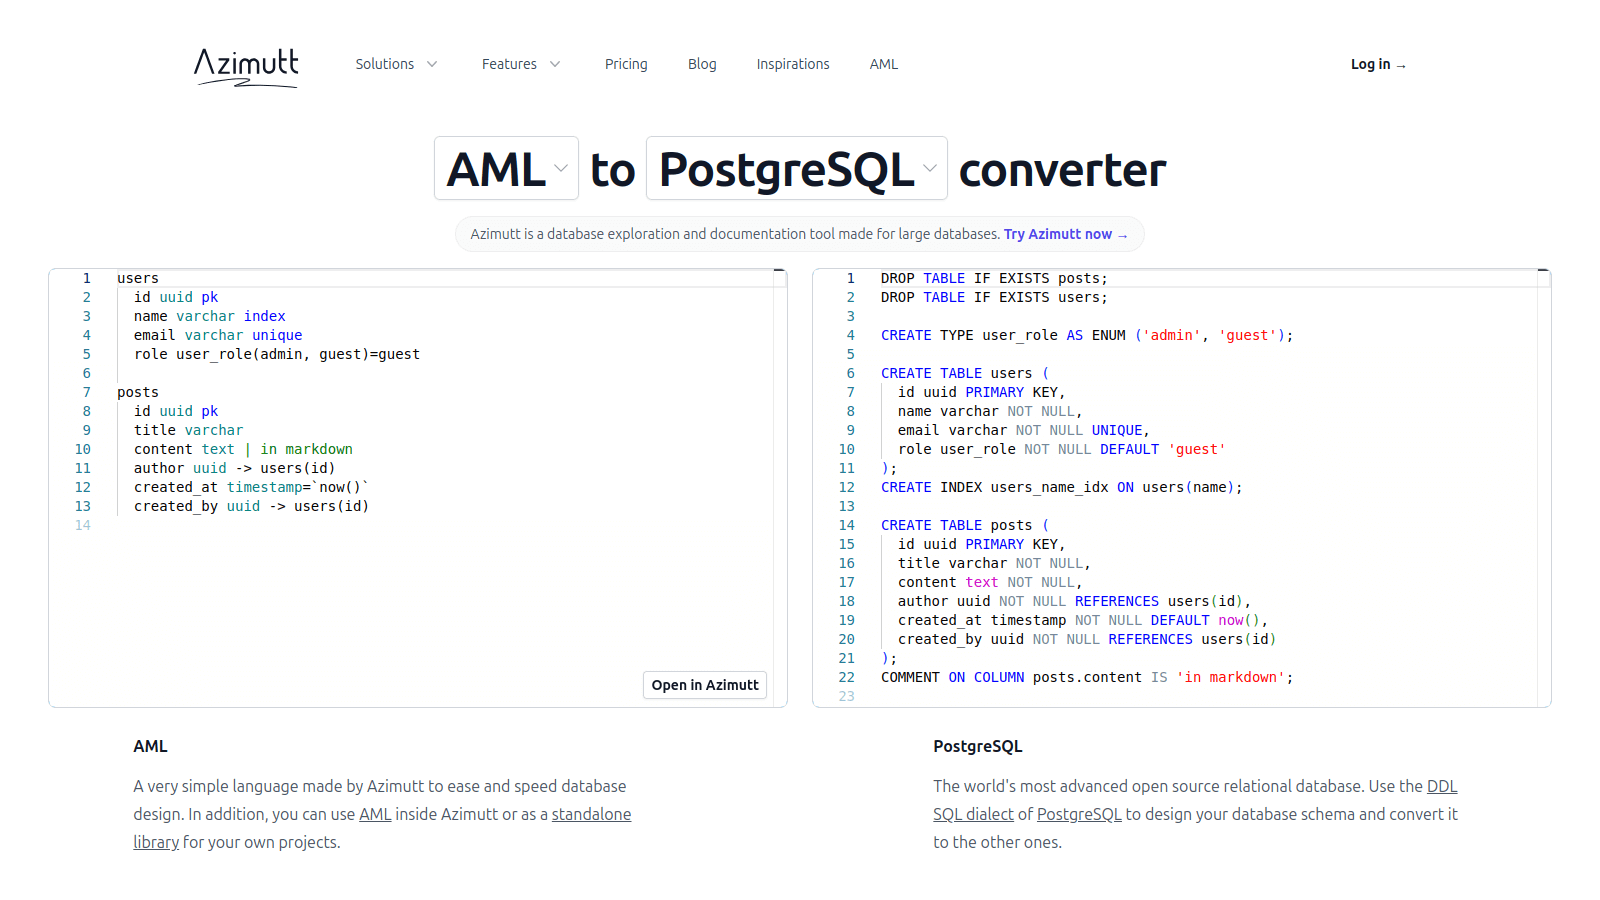
Task: Click line number 12 in SQL output
Action: (847, 487)
